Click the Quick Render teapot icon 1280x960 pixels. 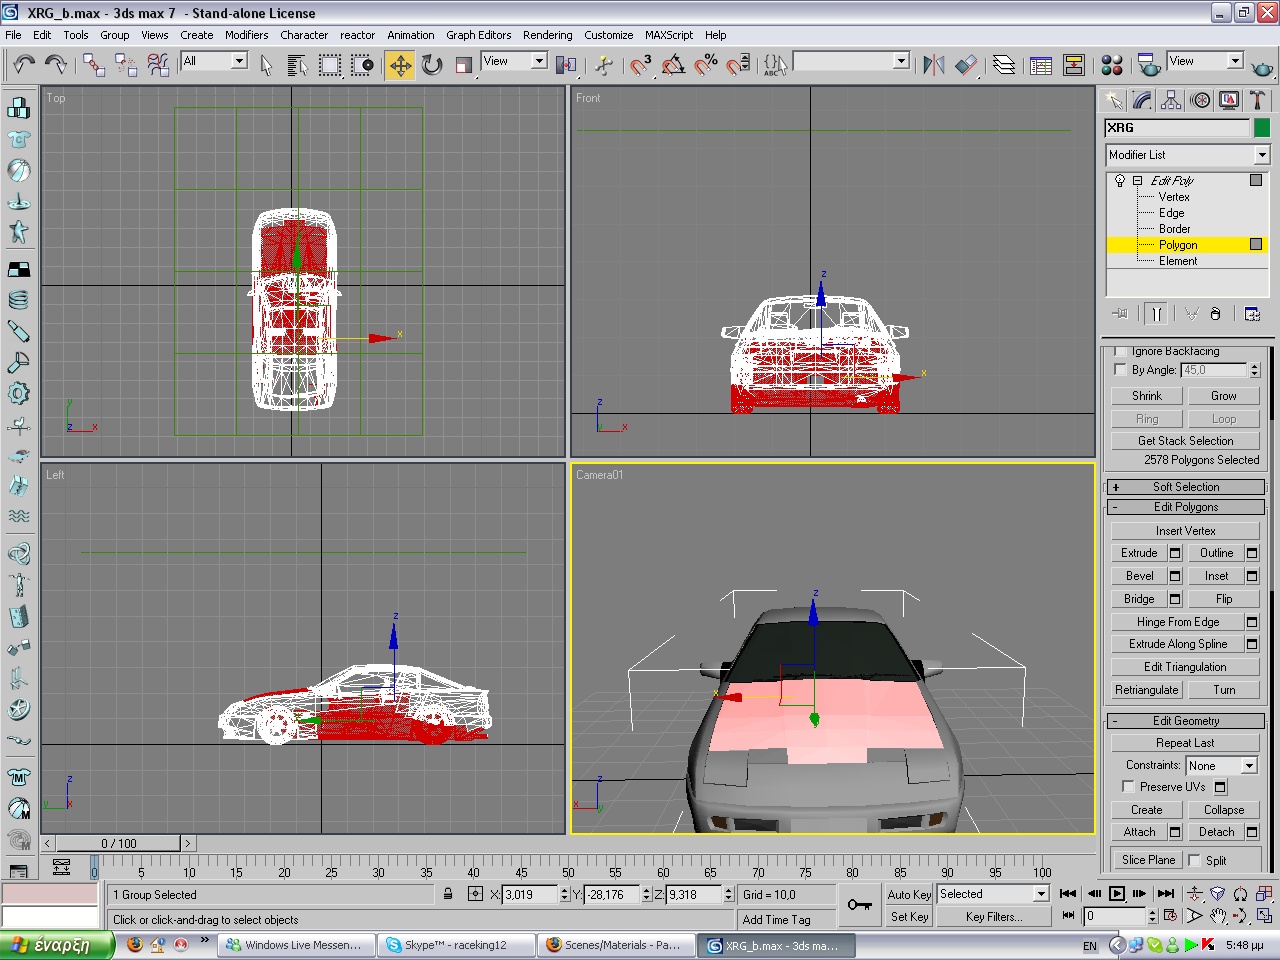1262,67
